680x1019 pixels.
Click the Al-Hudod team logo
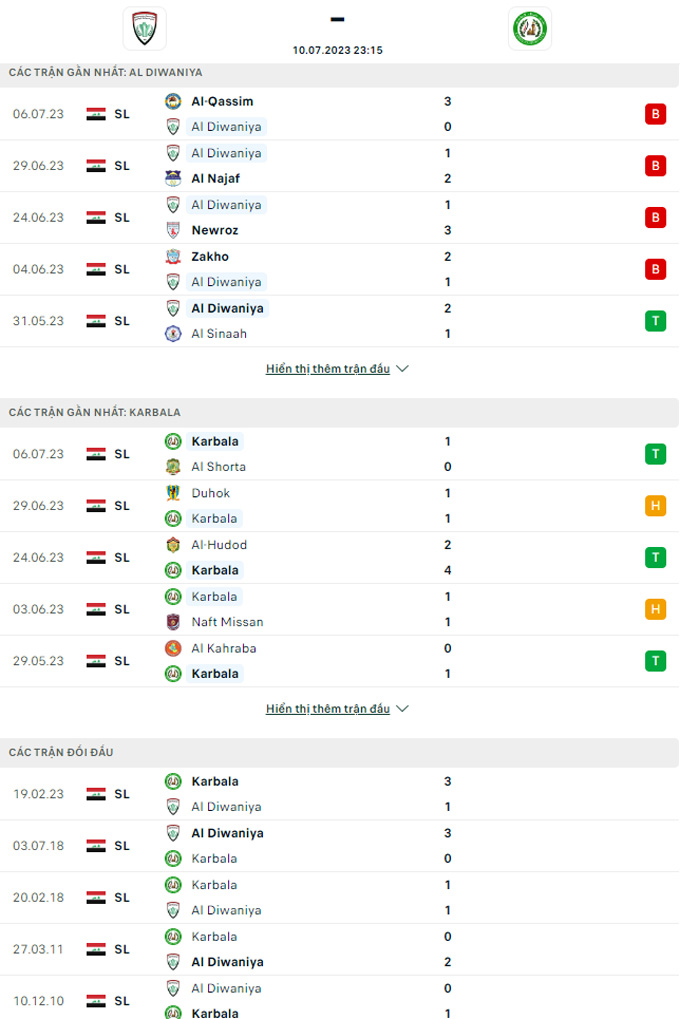(173, 545)
